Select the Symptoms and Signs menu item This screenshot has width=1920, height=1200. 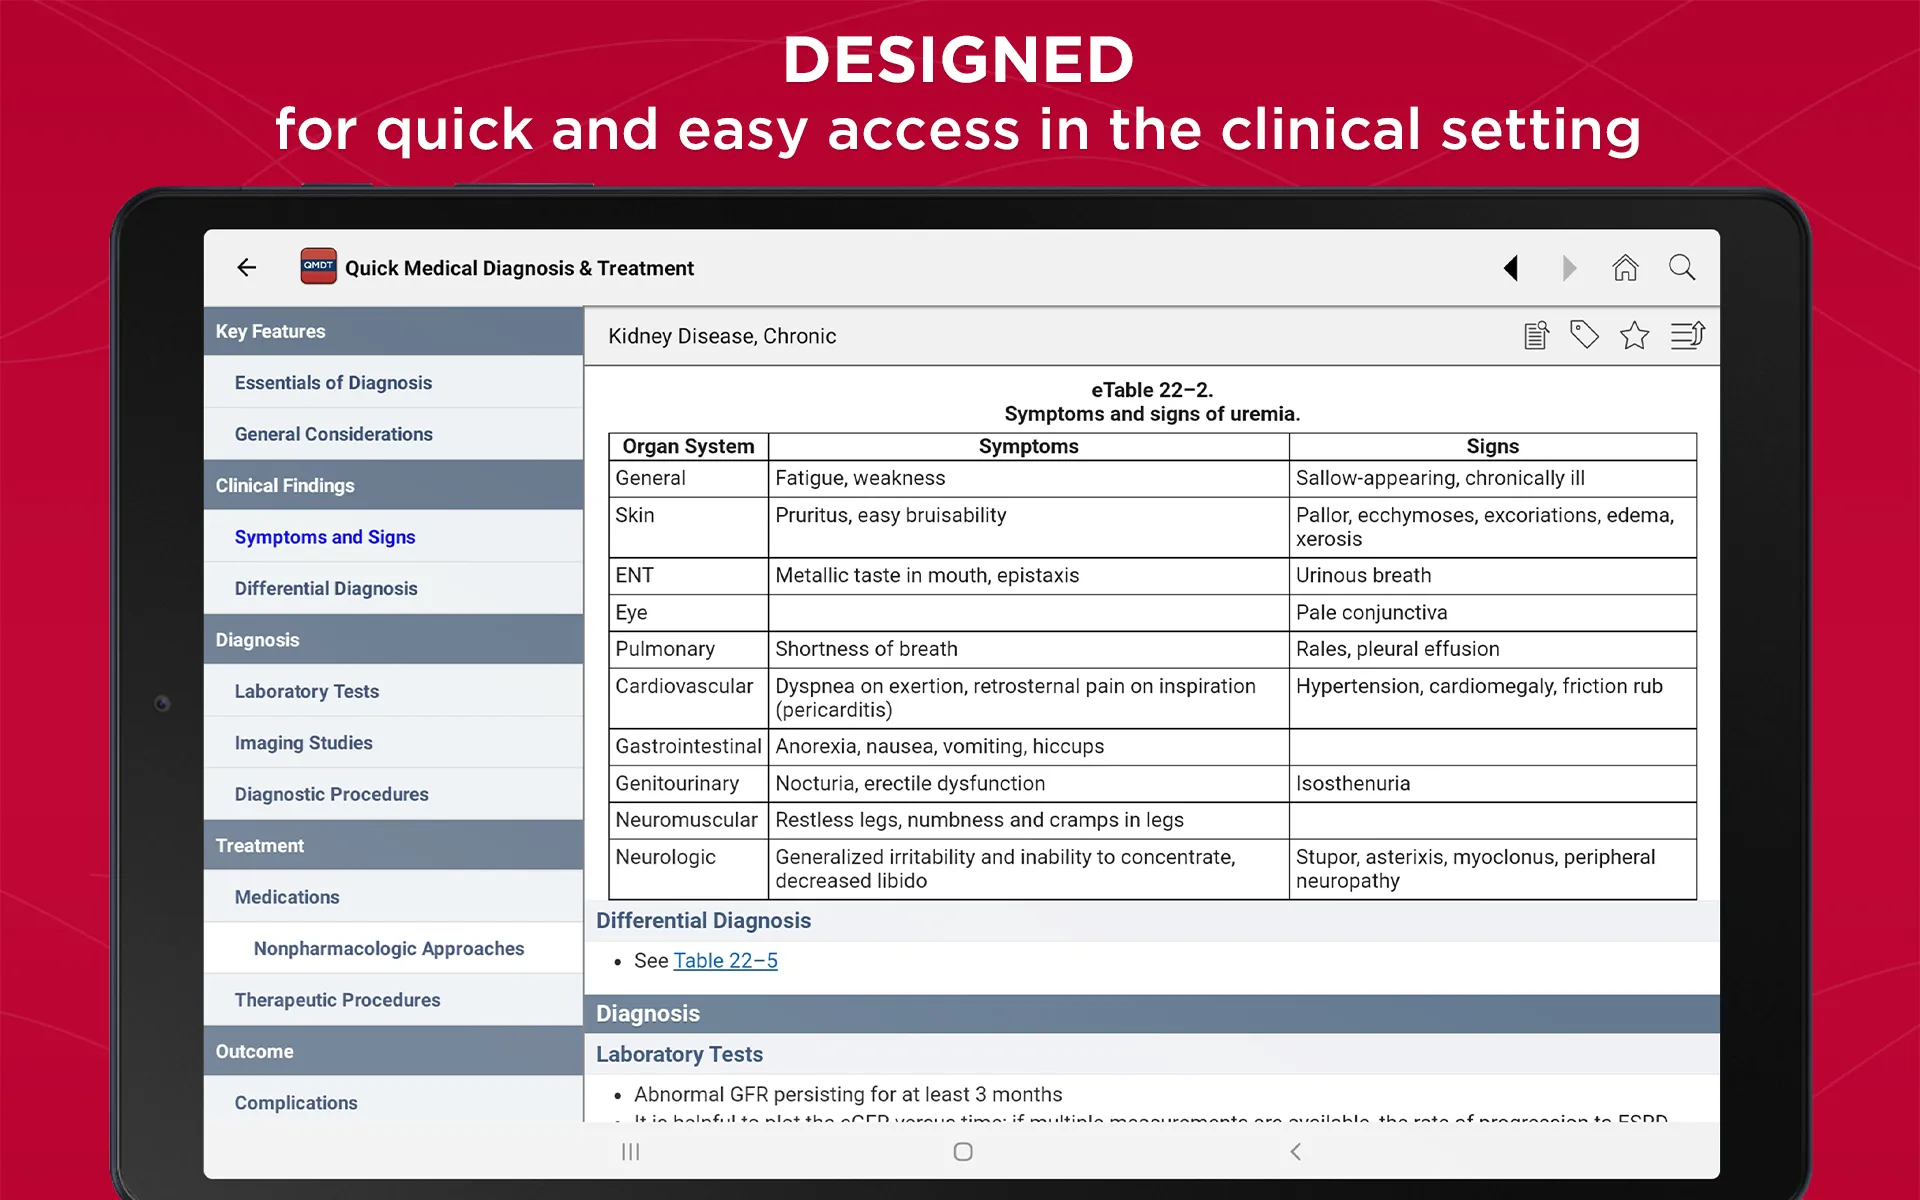[x=325, y=536]
